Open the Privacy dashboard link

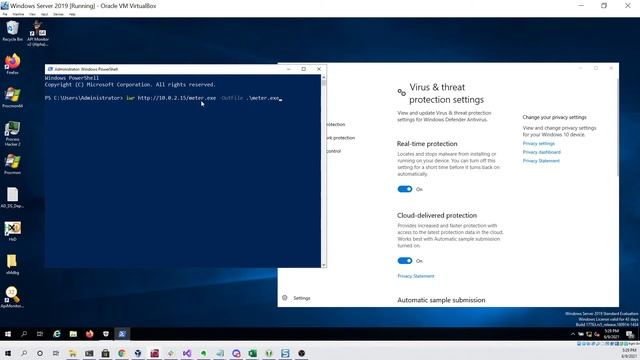coord(542,152)
